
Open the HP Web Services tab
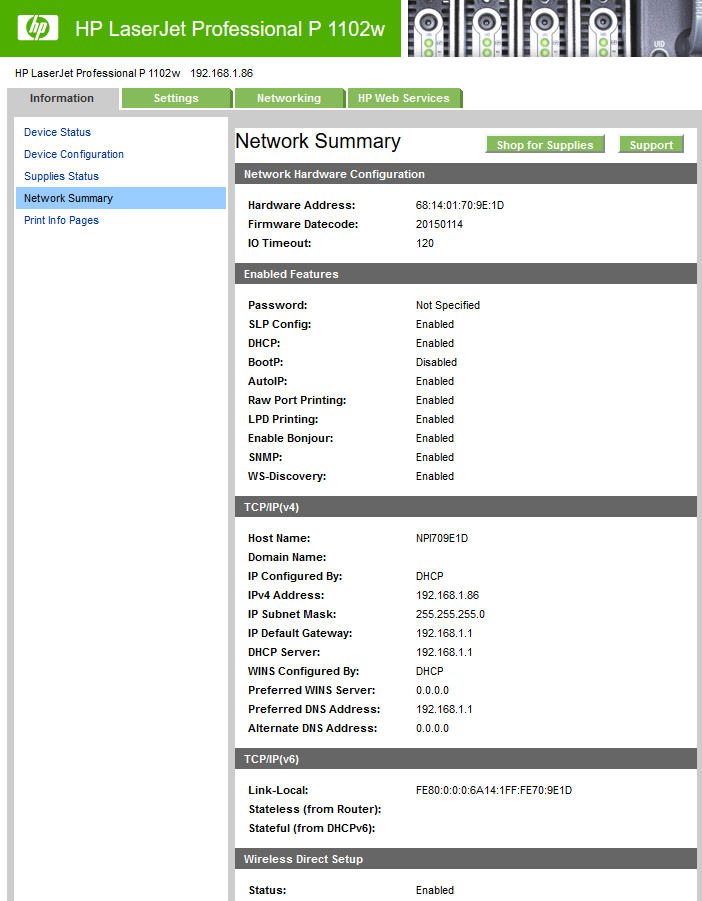[x=404, y=98]
